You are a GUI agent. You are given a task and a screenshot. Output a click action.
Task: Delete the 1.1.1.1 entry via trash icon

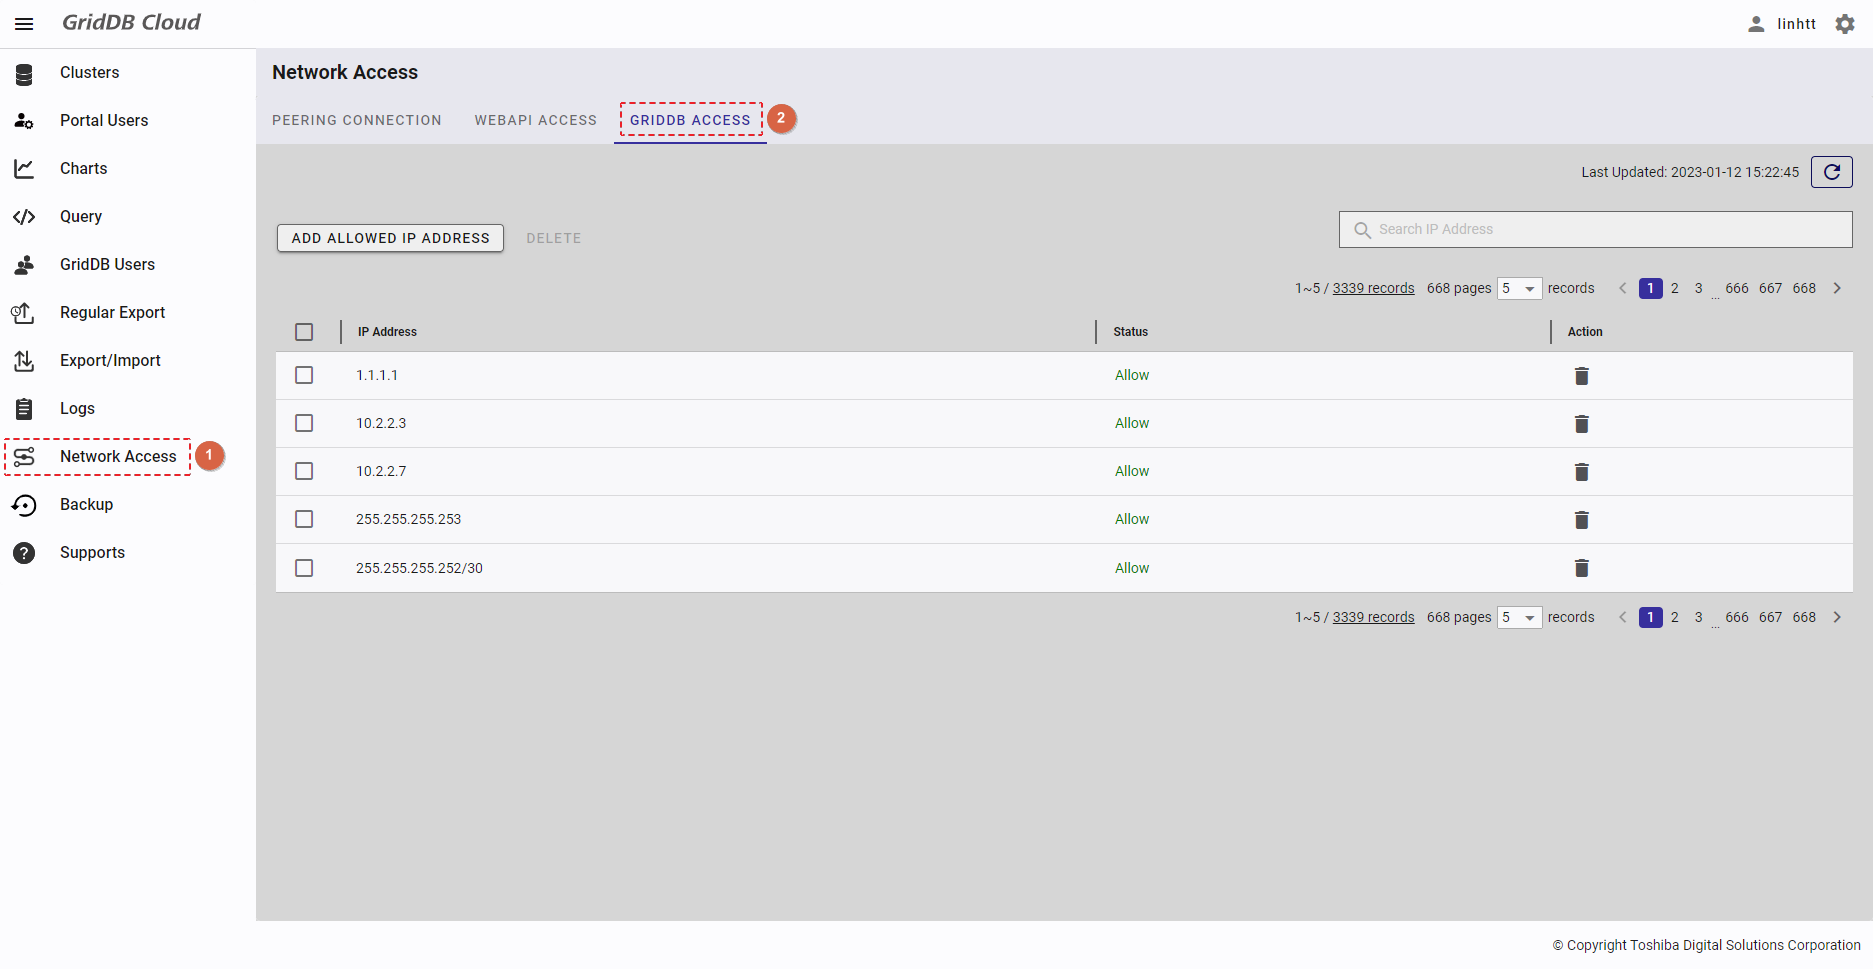[1581, 376]
